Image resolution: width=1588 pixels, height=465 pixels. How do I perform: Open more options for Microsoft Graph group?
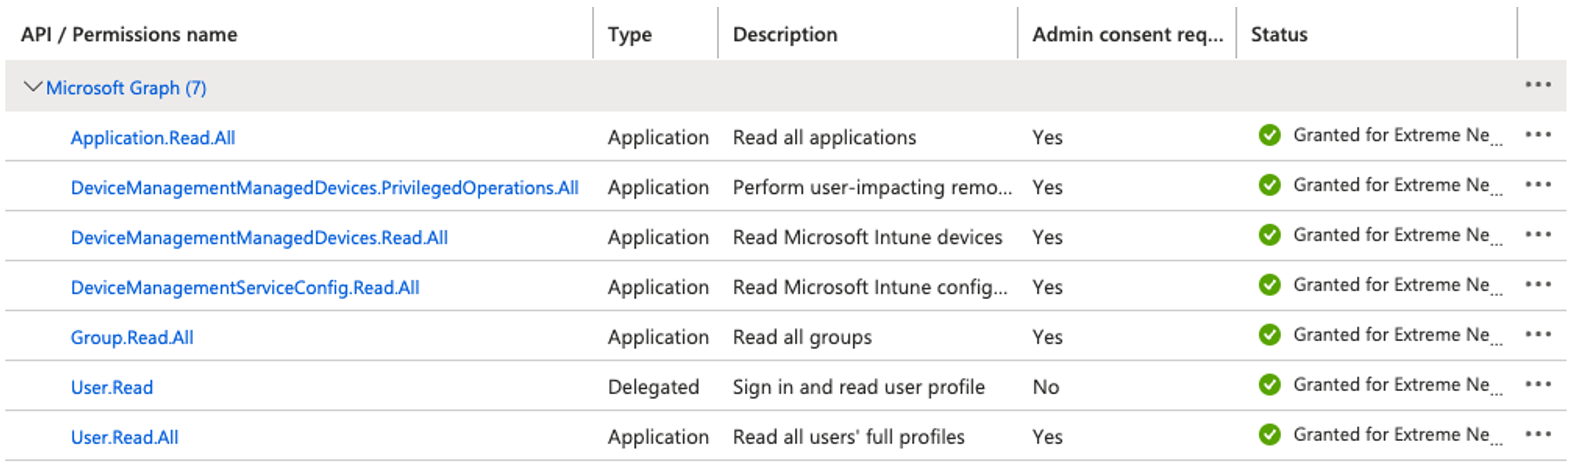1537,85
